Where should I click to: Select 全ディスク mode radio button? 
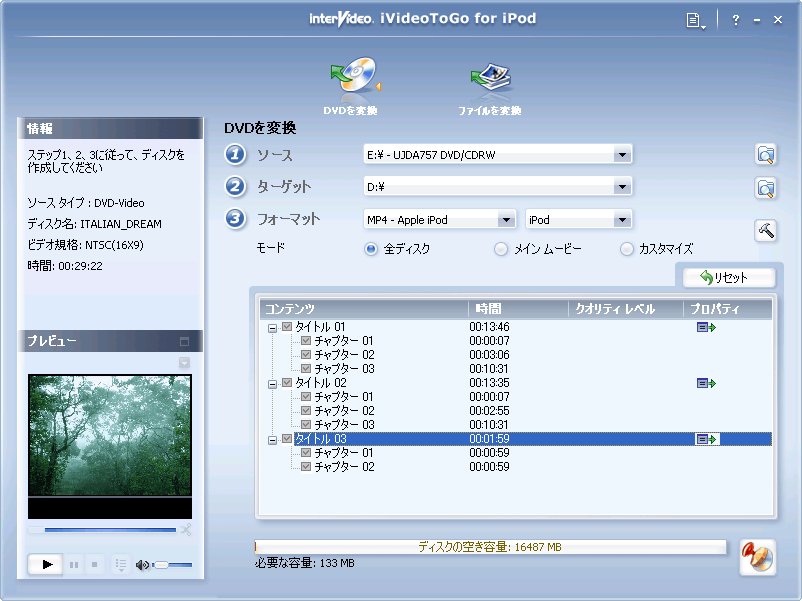pos(371,249)
